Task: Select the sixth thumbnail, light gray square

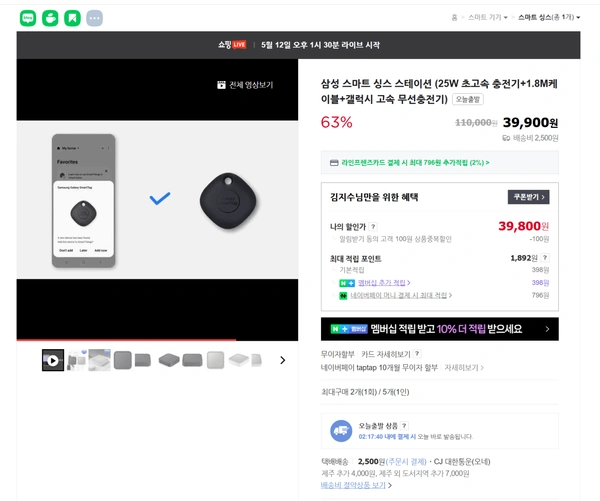Action: click(x=215, y=360)
